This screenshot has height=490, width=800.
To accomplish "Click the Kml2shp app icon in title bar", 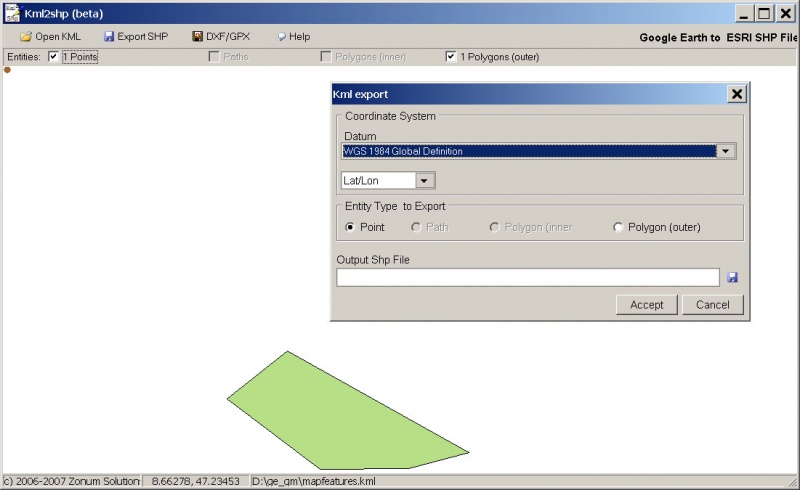I will click(12, 14).
